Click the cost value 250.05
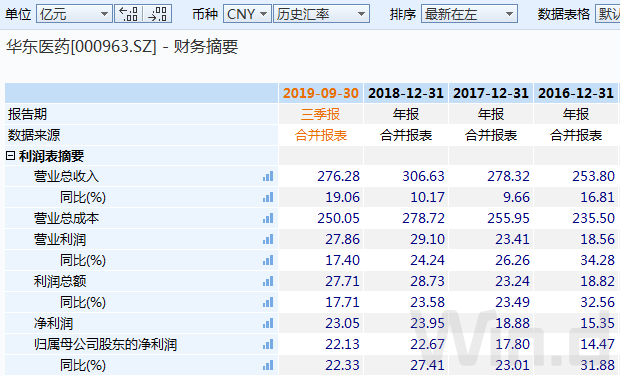Viewport: 620px width, 376px height. point(338,218)
